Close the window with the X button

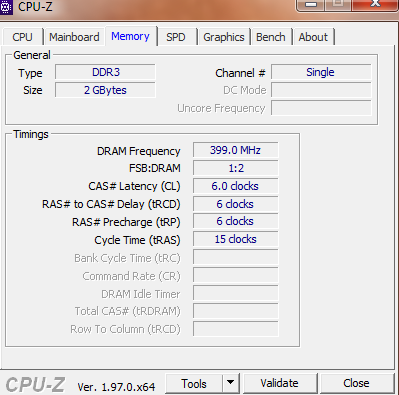pyautogui.click(x=375, y=4)
